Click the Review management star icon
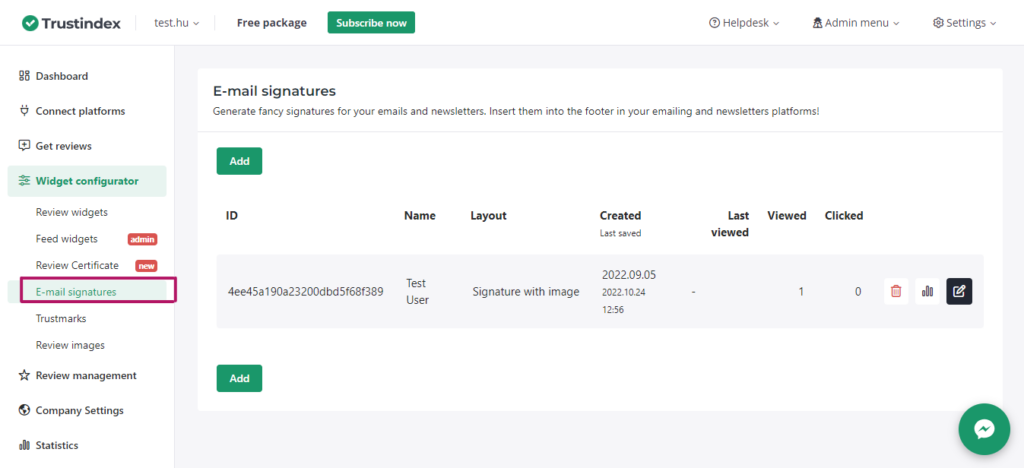This screenshot has height=468, width=1024. tap(25, 376)
